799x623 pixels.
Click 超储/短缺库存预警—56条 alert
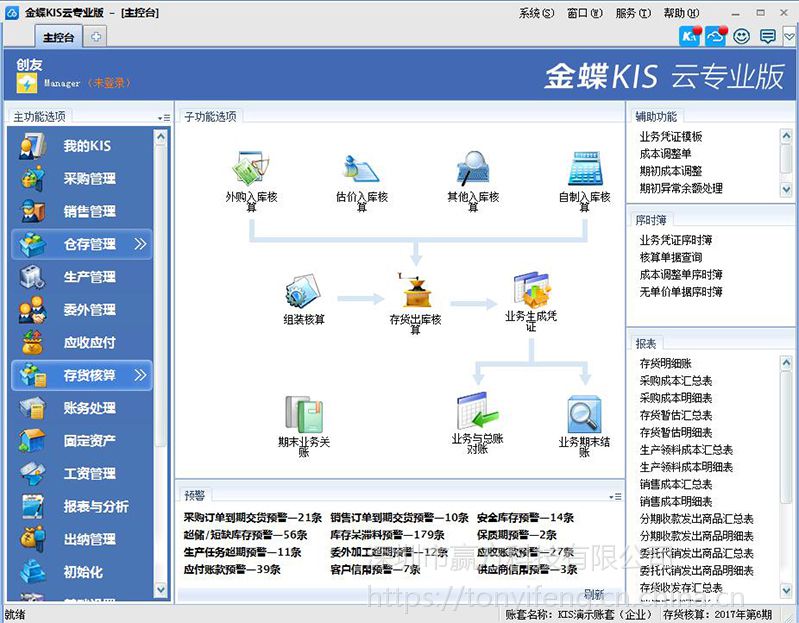click(245, 535)
